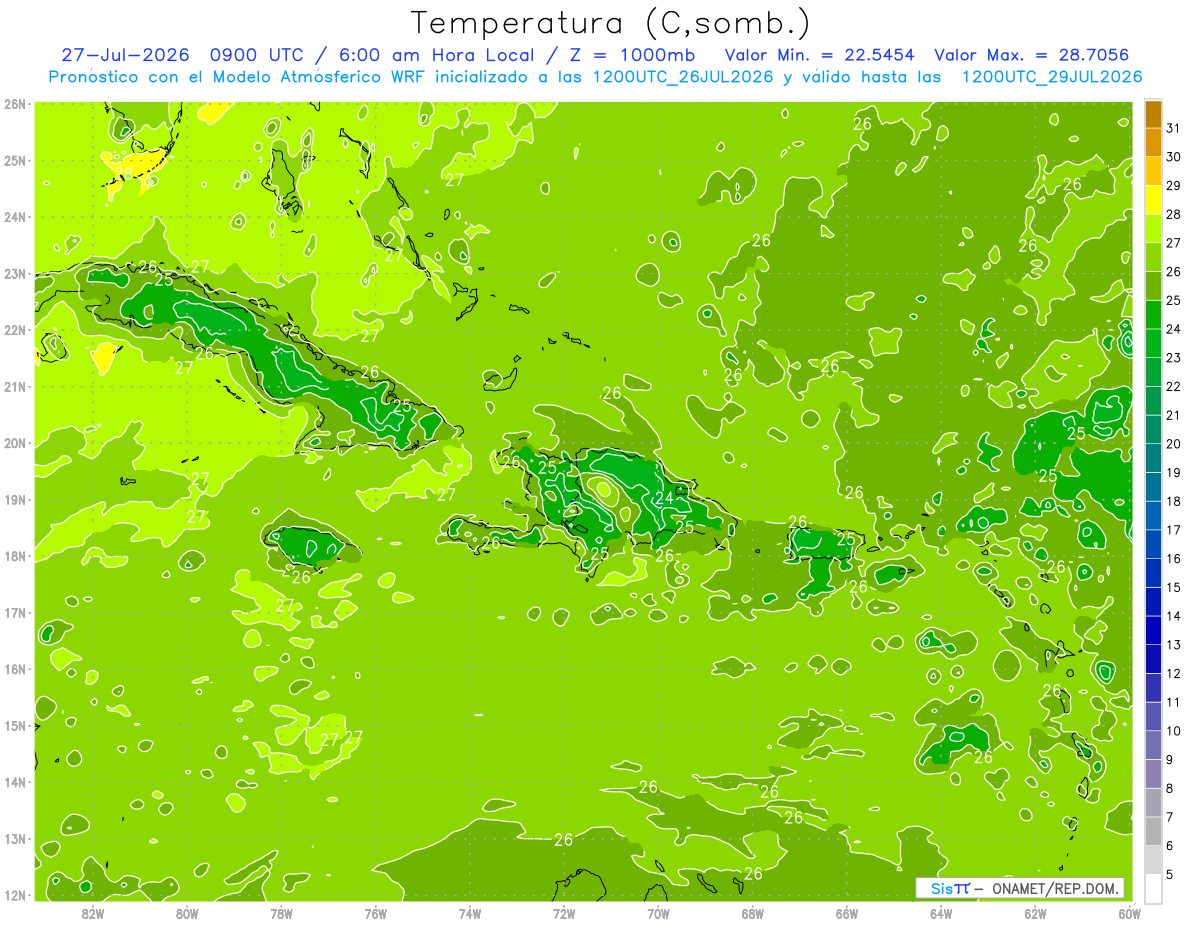Click the dark blue legend swatch between 12 and 13

pos(1153,659)
